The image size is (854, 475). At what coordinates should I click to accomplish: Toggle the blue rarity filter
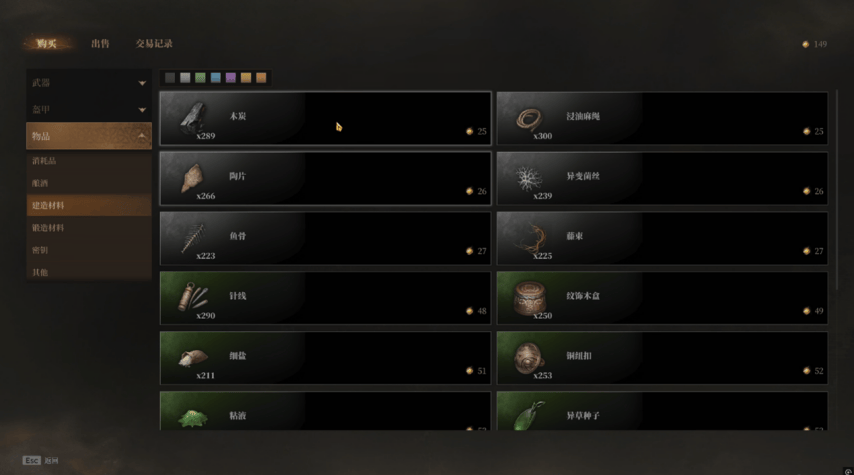216,78
